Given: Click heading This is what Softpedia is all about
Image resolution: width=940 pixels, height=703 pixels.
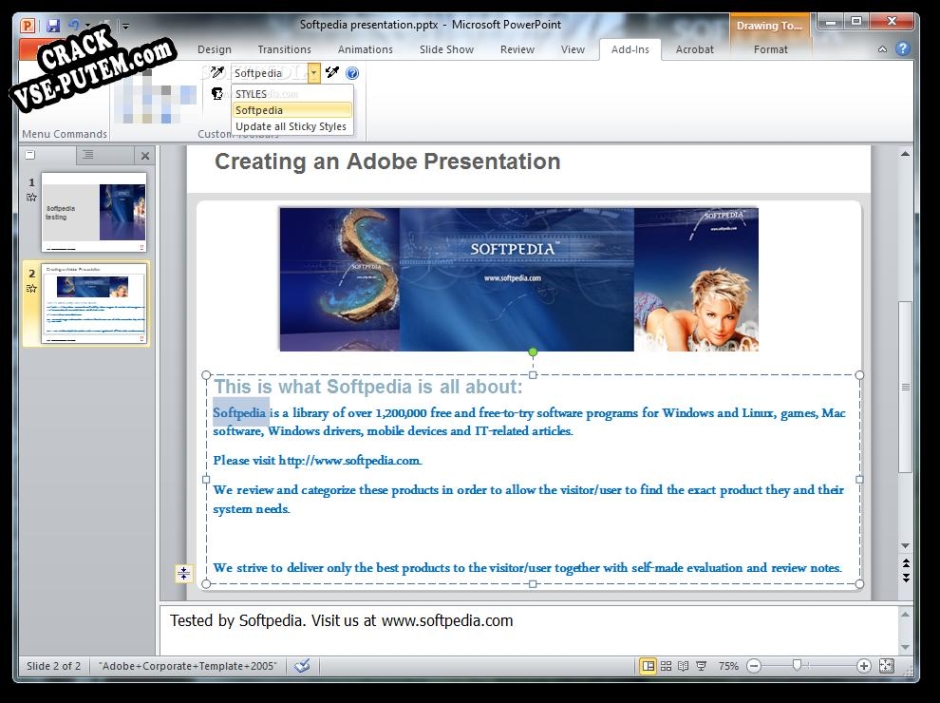Looking at the screenshot, I should [x=368, y=387].
